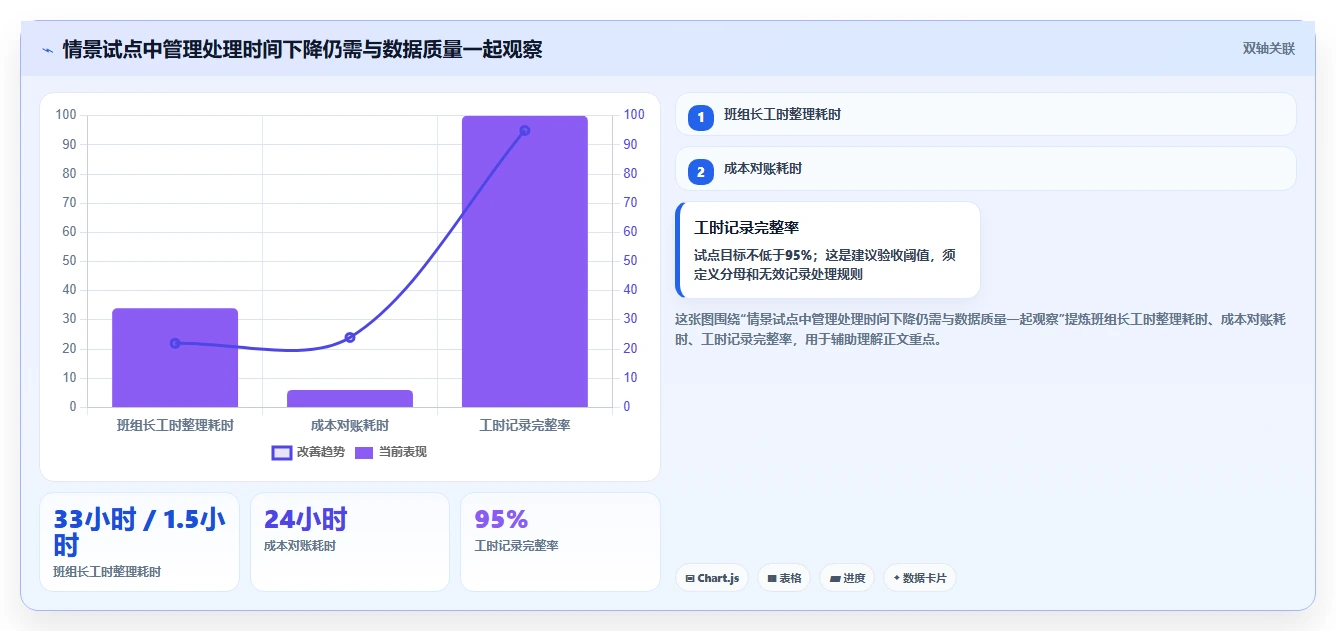Viewport: 1336px width, 631px height.
Task: Click the right y-axis value 50
Action: tap(631, 261)
